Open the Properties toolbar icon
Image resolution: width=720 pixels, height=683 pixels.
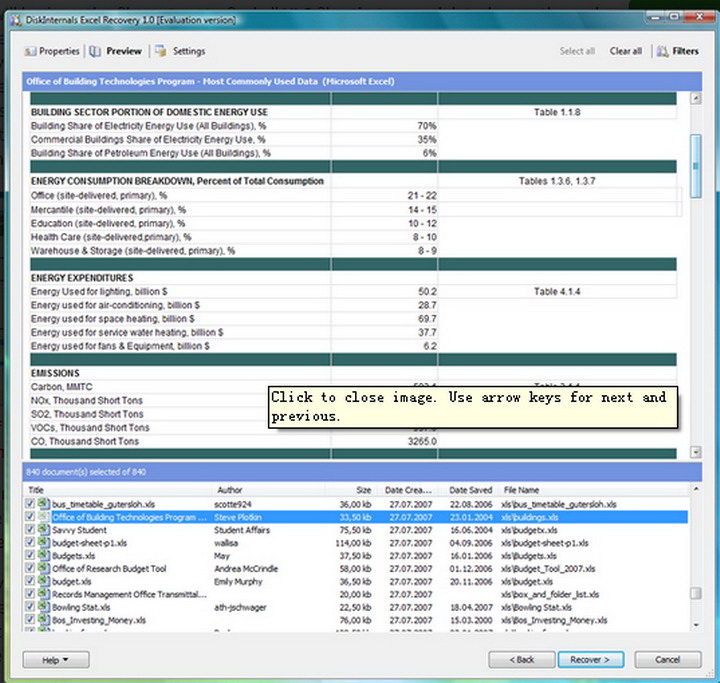(30, 51)
